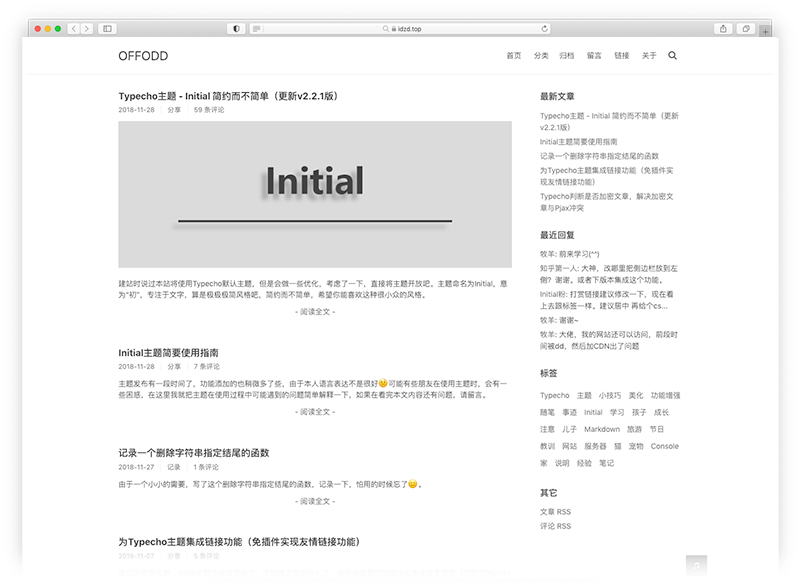Open the 记录一个删除字符串指定结尾的函数 post
The width and height of the screenshot is (800, 588).
(x=194, y=453)
